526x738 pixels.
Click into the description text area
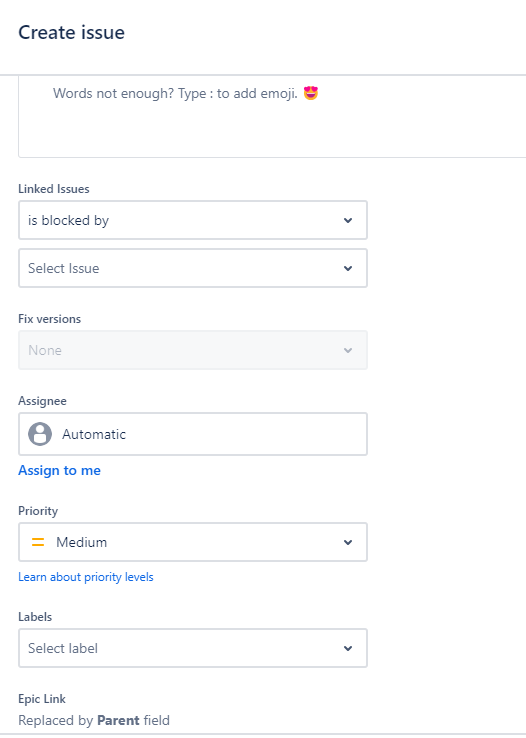(x=272, y=117)
